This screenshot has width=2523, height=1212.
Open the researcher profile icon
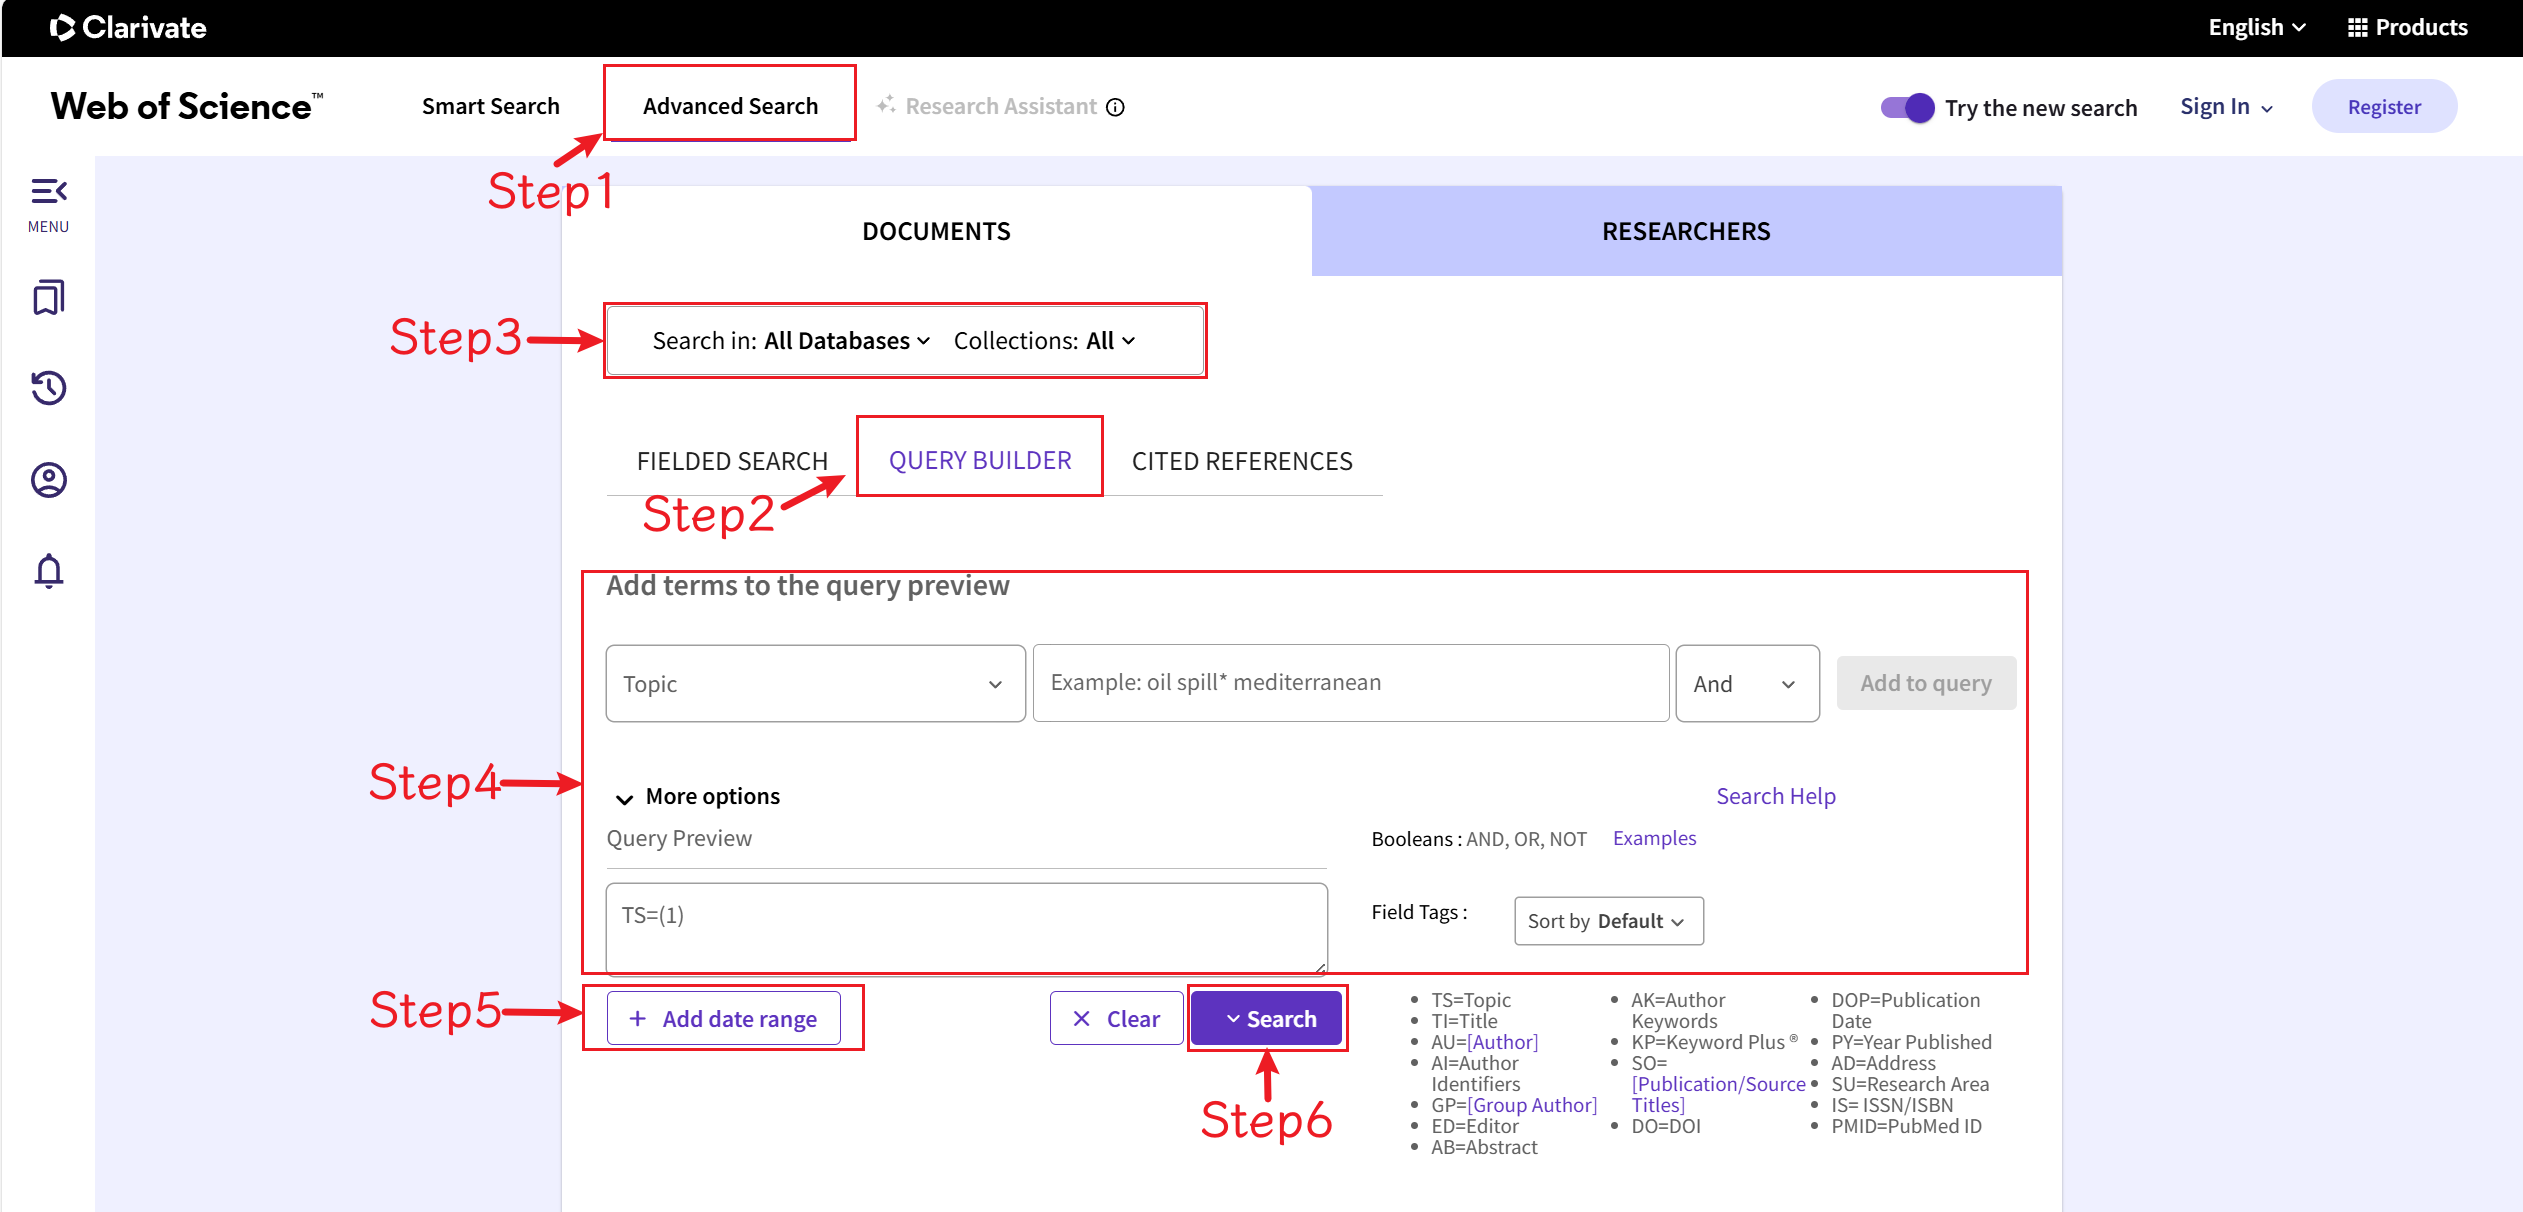coord(48,480)
